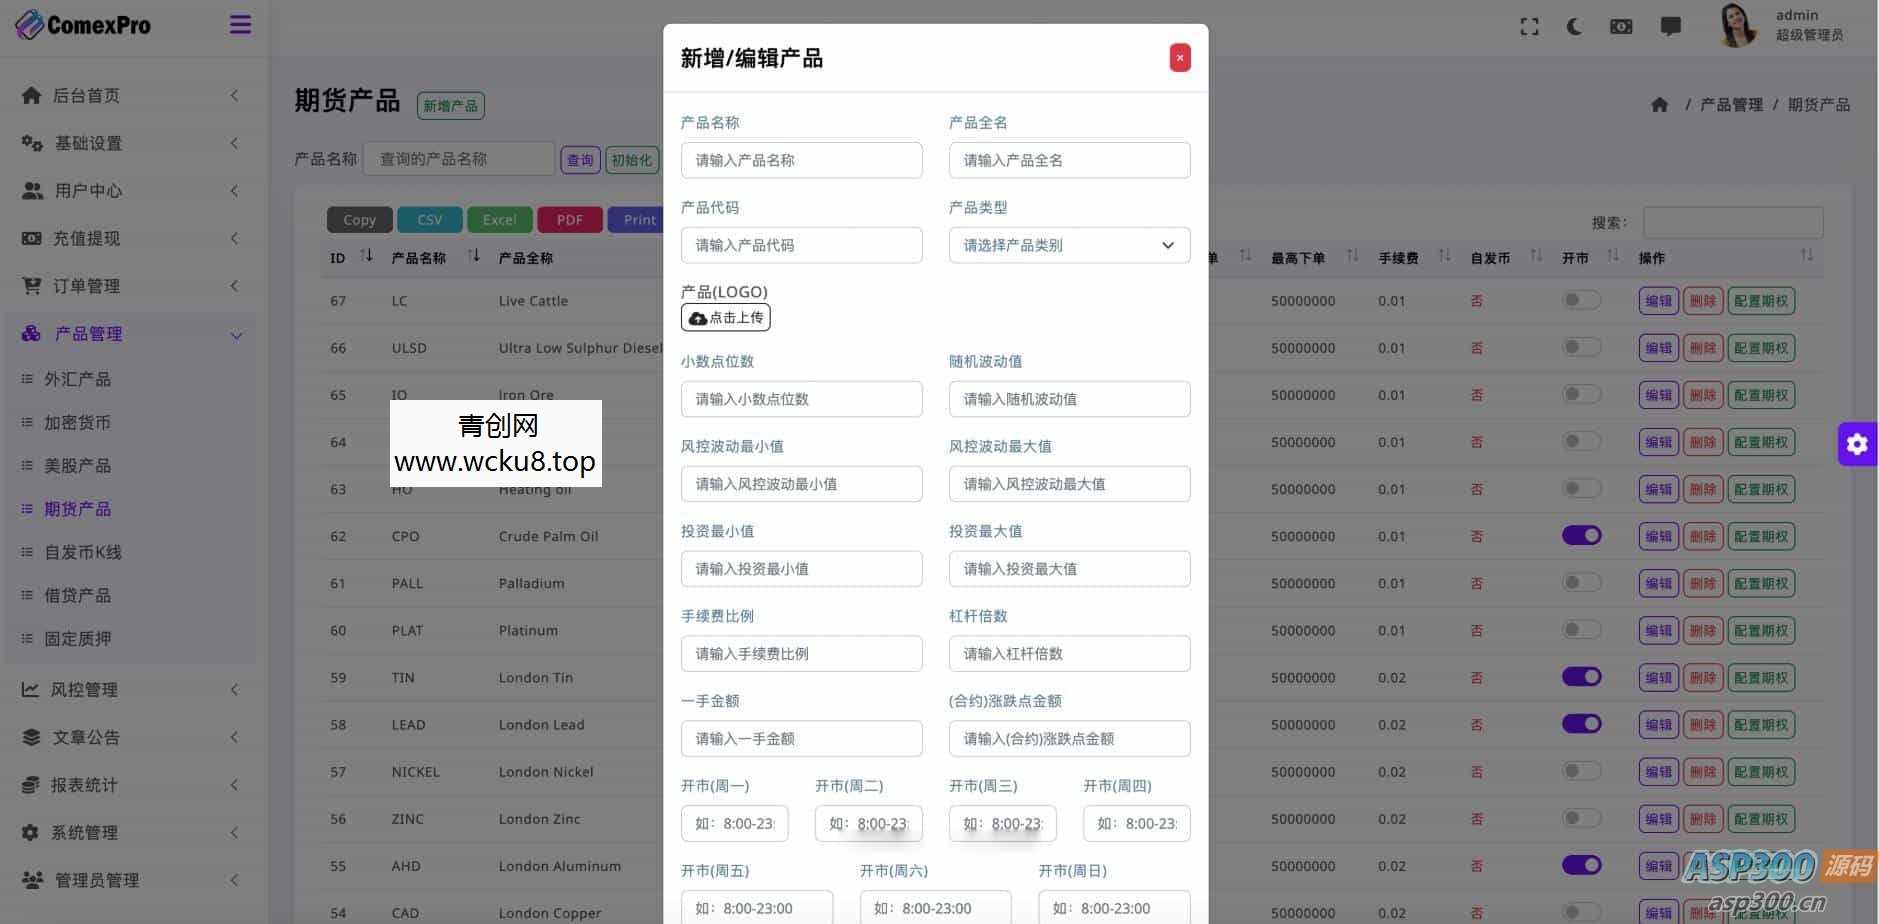Open the cash/money icon in the top bar
This screenshot has height=924, width=1879.
(x=1620, y=26)
